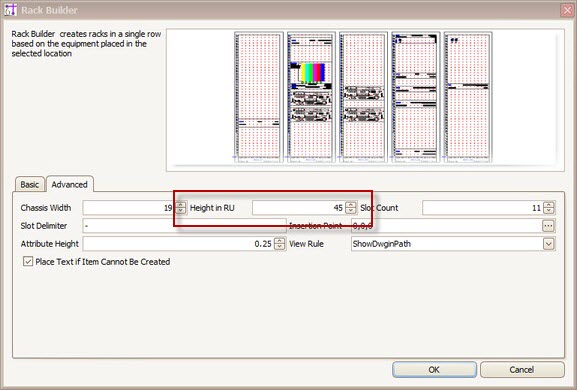
Task: Toggle Place Text if Item Cannot Be Created
Action: pos(28,262)
